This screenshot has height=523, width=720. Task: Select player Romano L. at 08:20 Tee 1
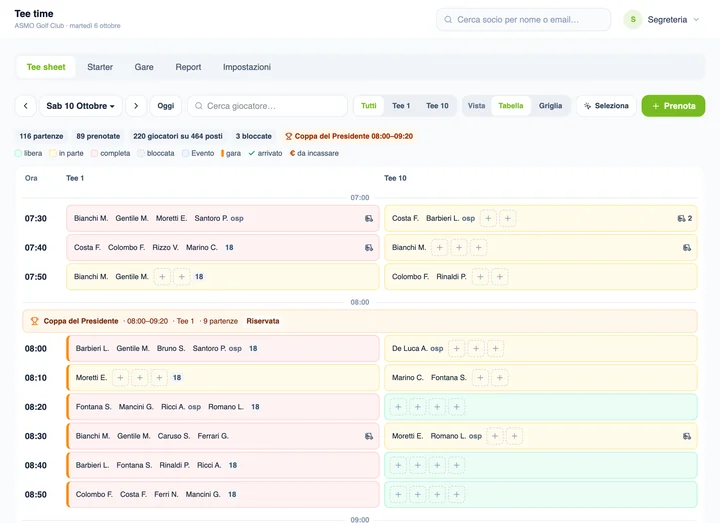tap(225, 407)
